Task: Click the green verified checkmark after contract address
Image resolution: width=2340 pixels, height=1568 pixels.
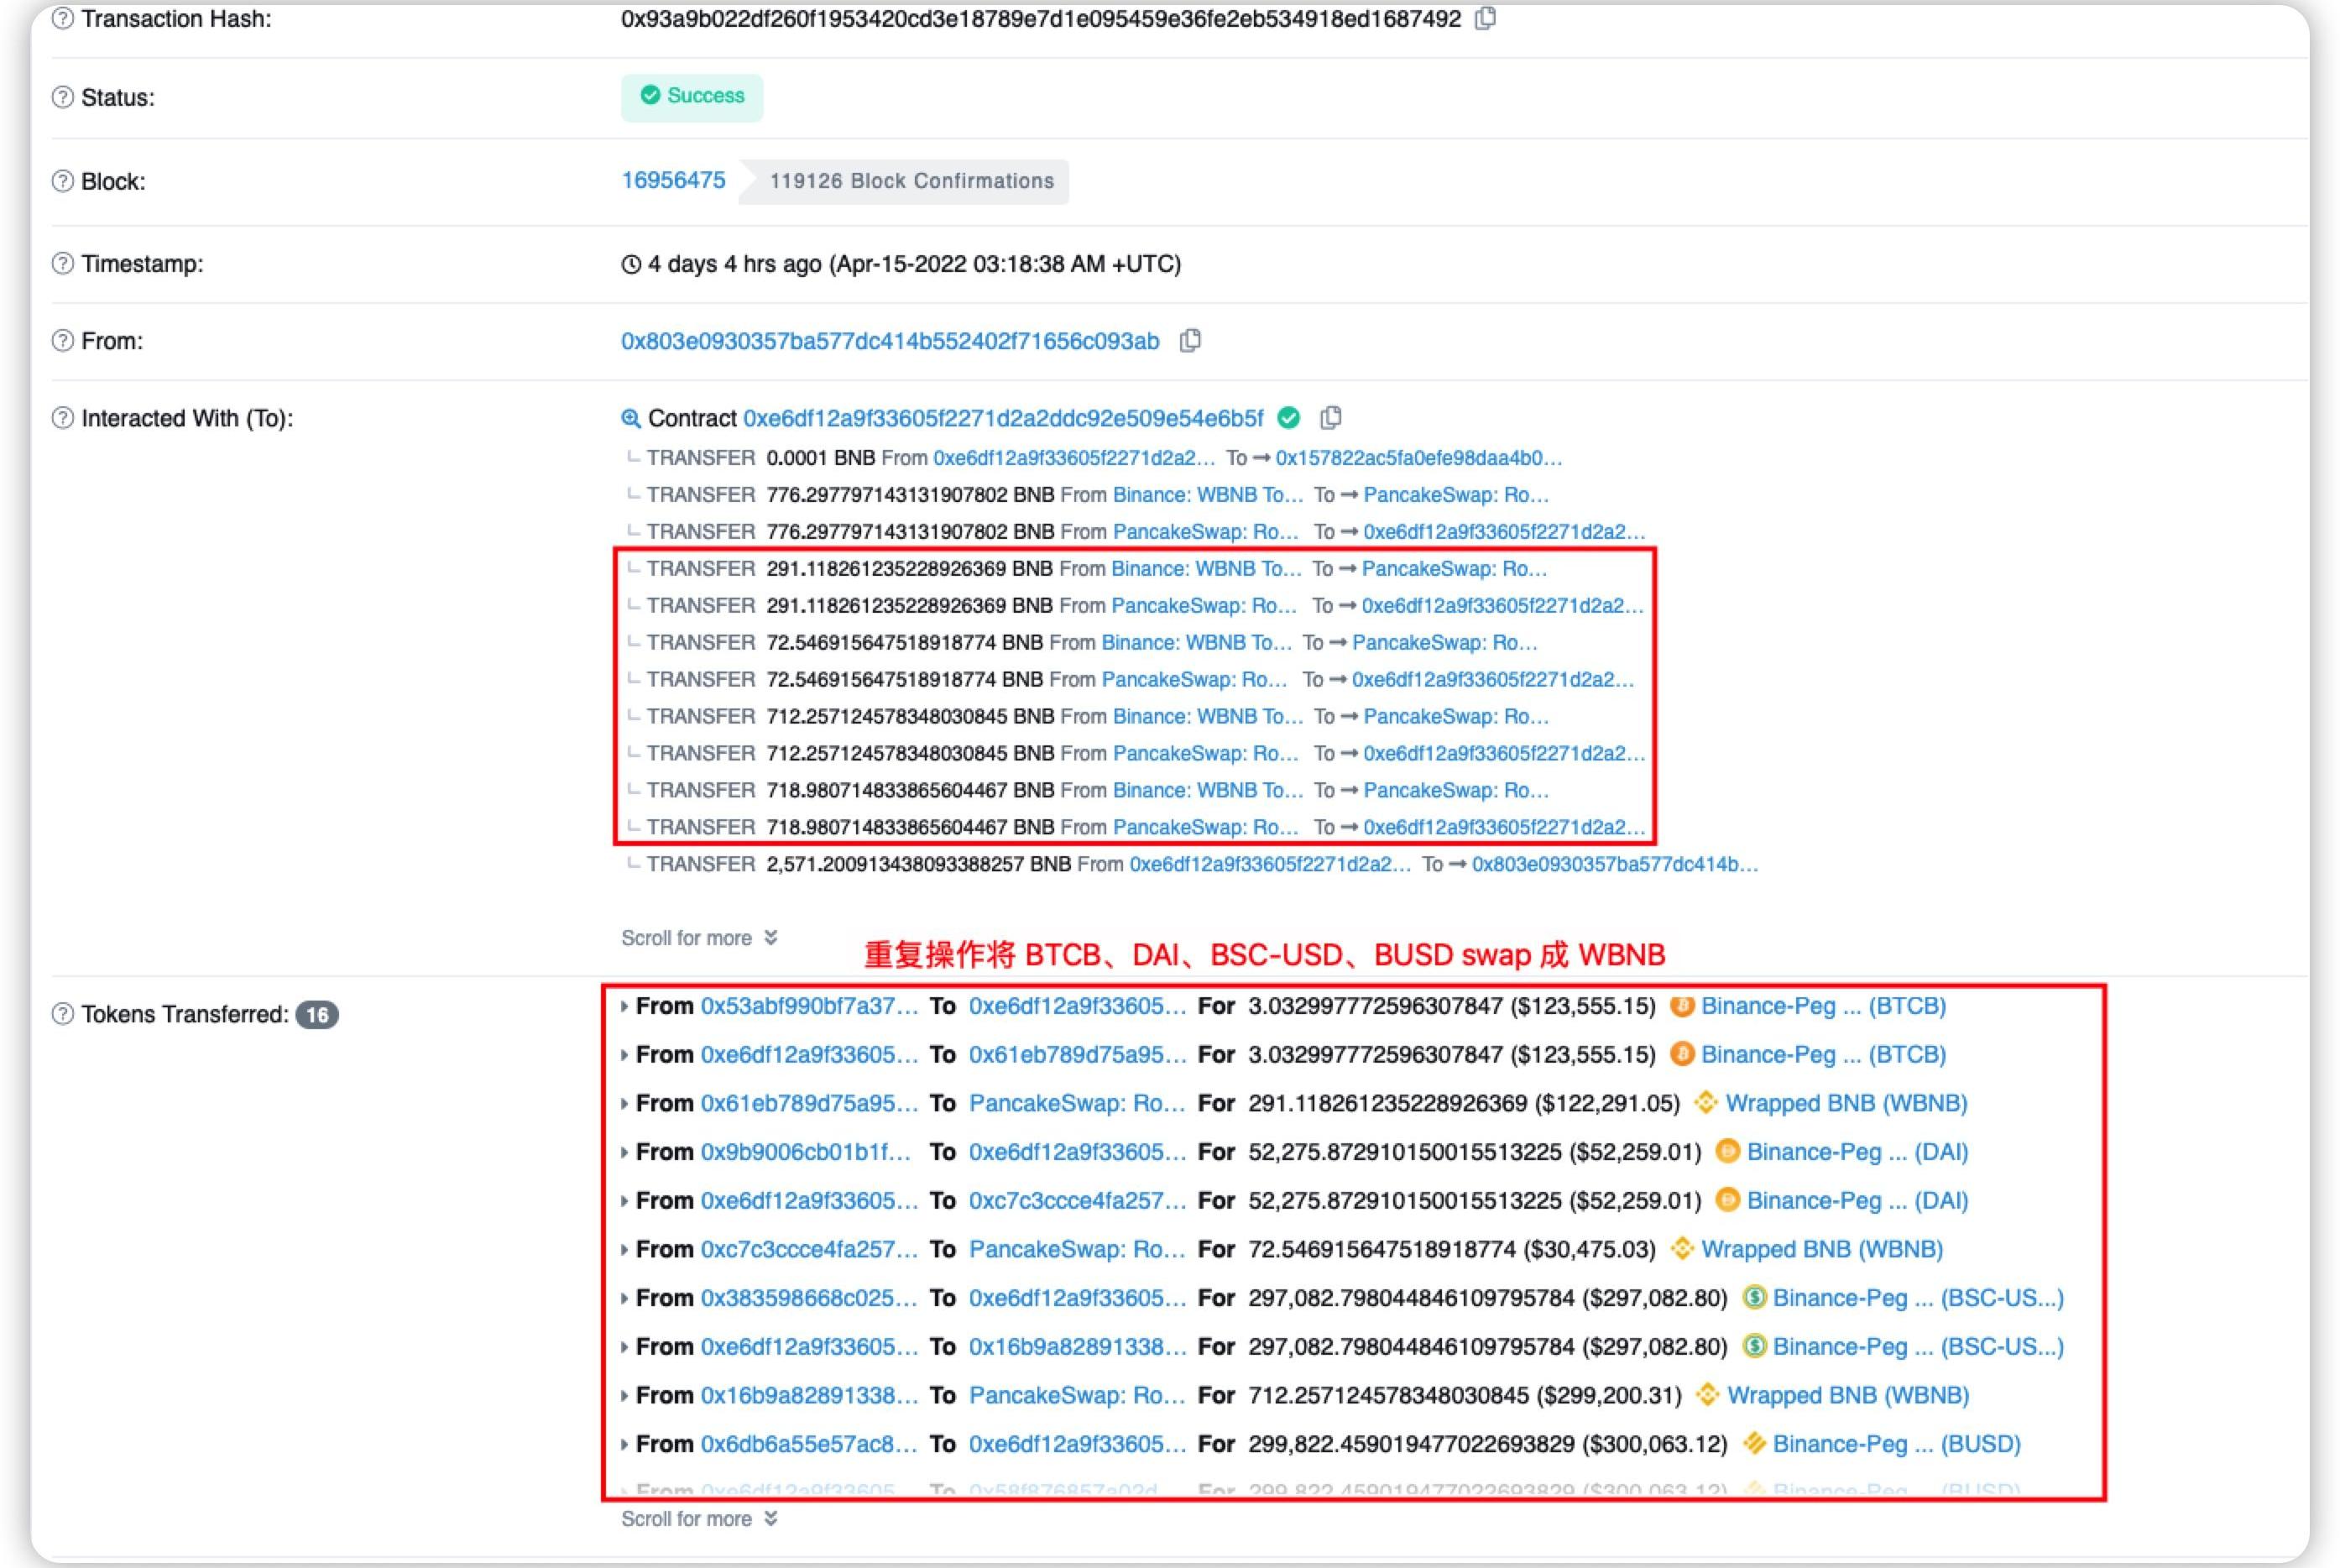Action: pyautogui.click(x=1289, y=417)
